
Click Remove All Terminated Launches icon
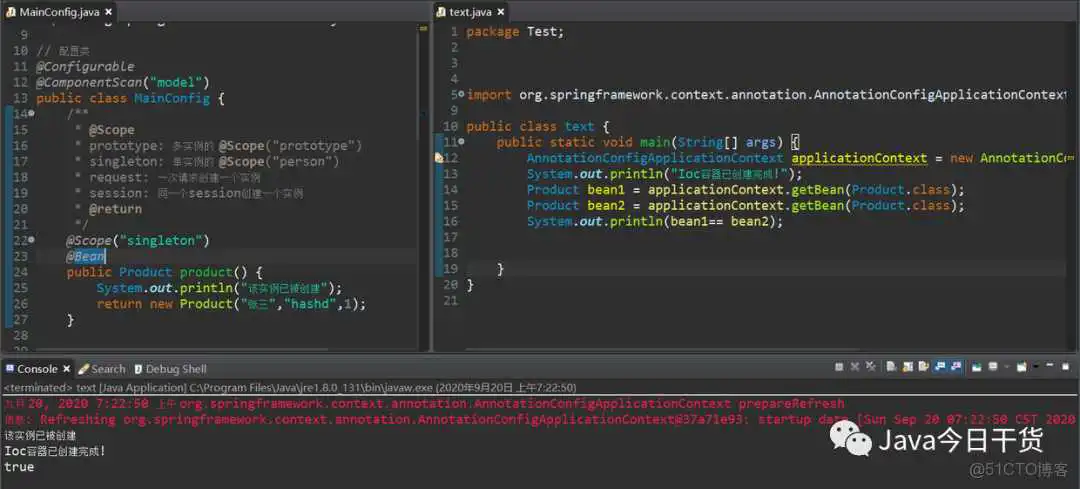[871, 367]
